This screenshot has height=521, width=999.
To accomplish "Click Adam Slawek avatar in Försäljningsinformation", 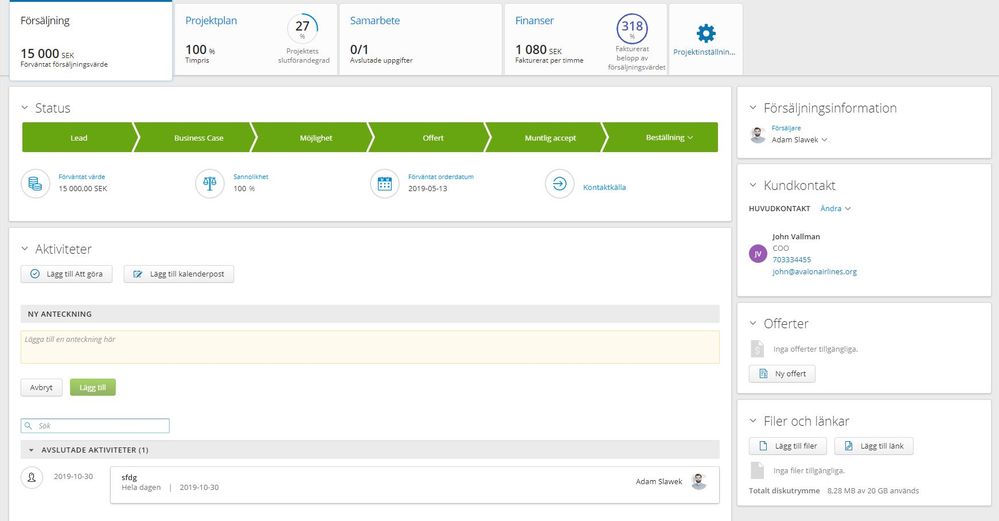I will click(758, 134).
